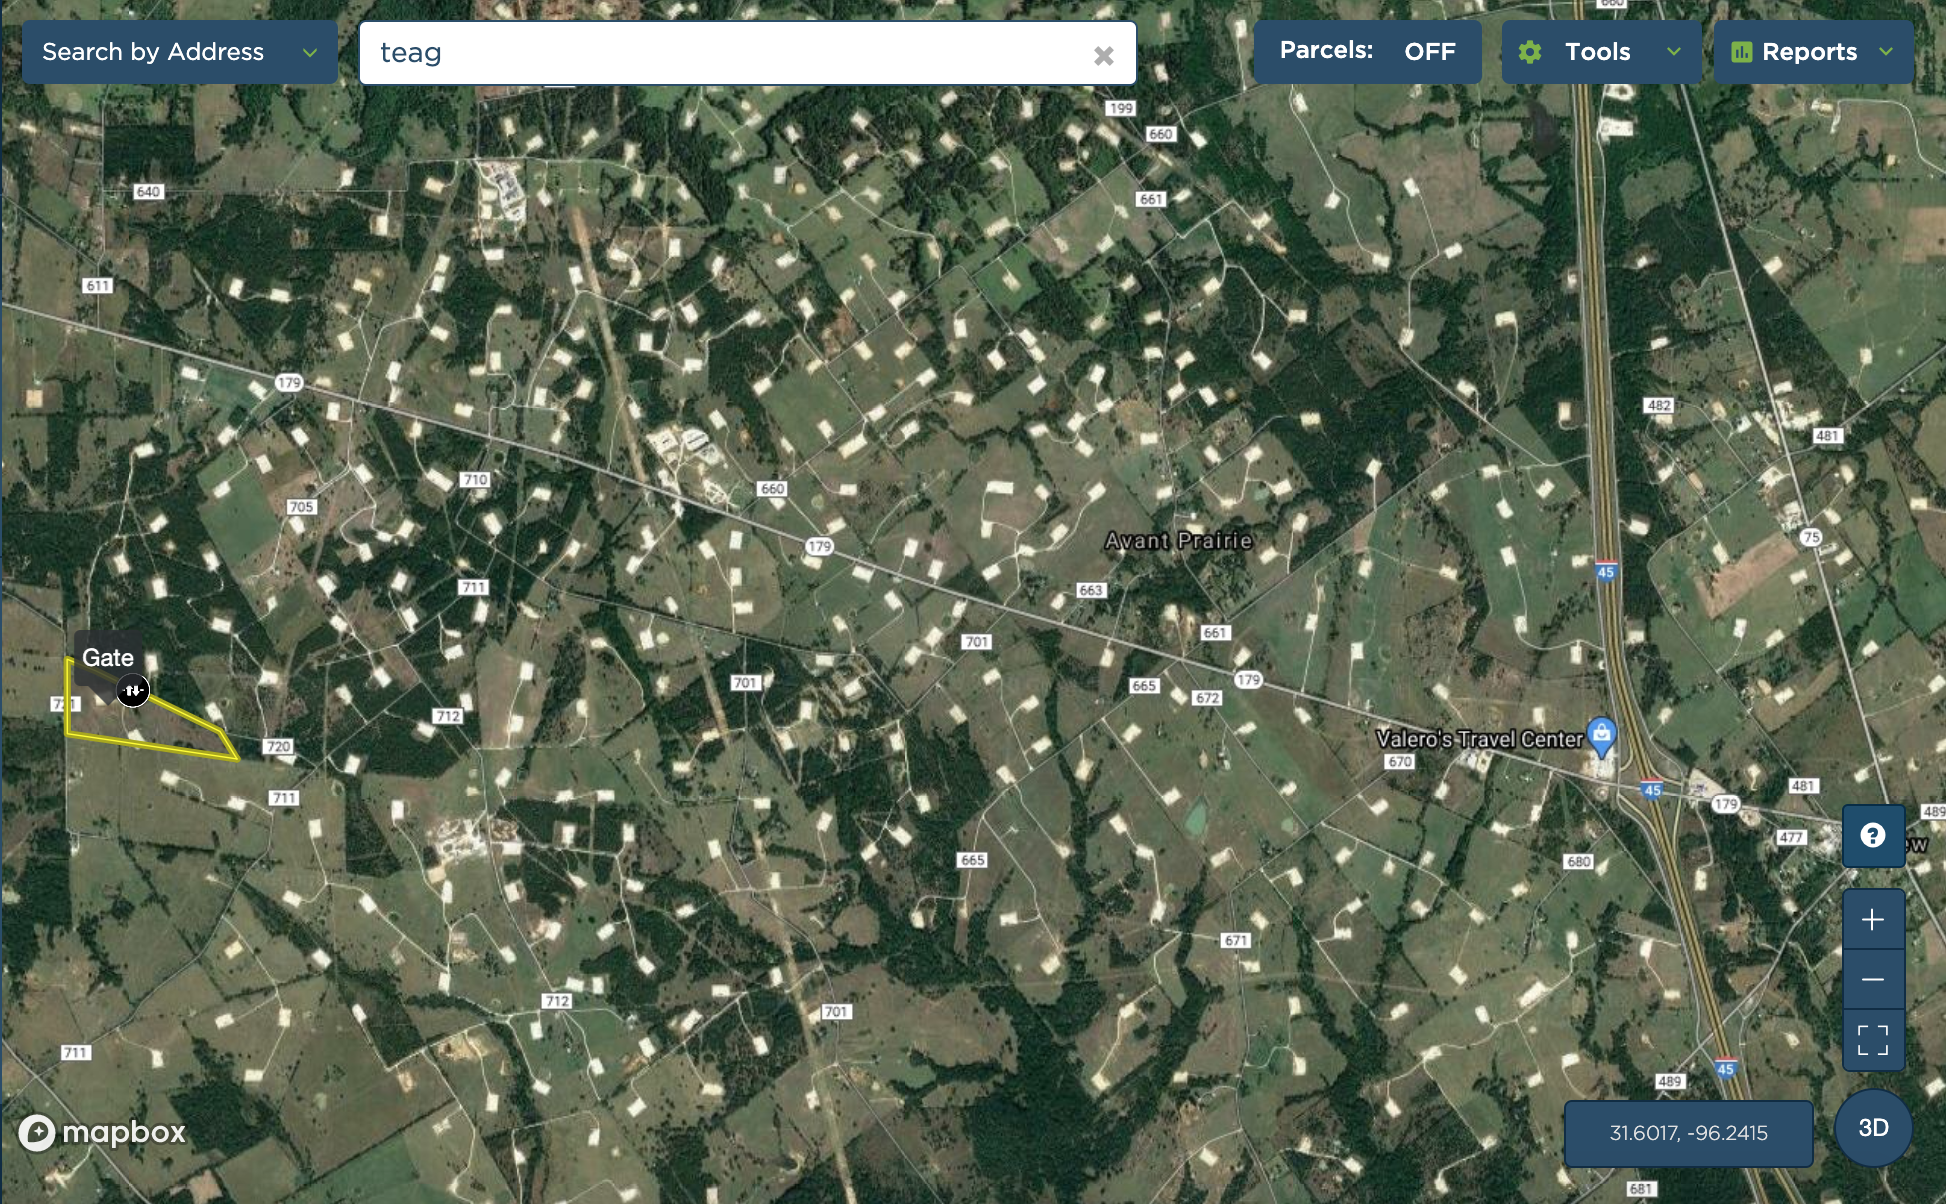The image size is (1946, 1204).
Task: Zoom out with the minus button
Action: 1872,979
